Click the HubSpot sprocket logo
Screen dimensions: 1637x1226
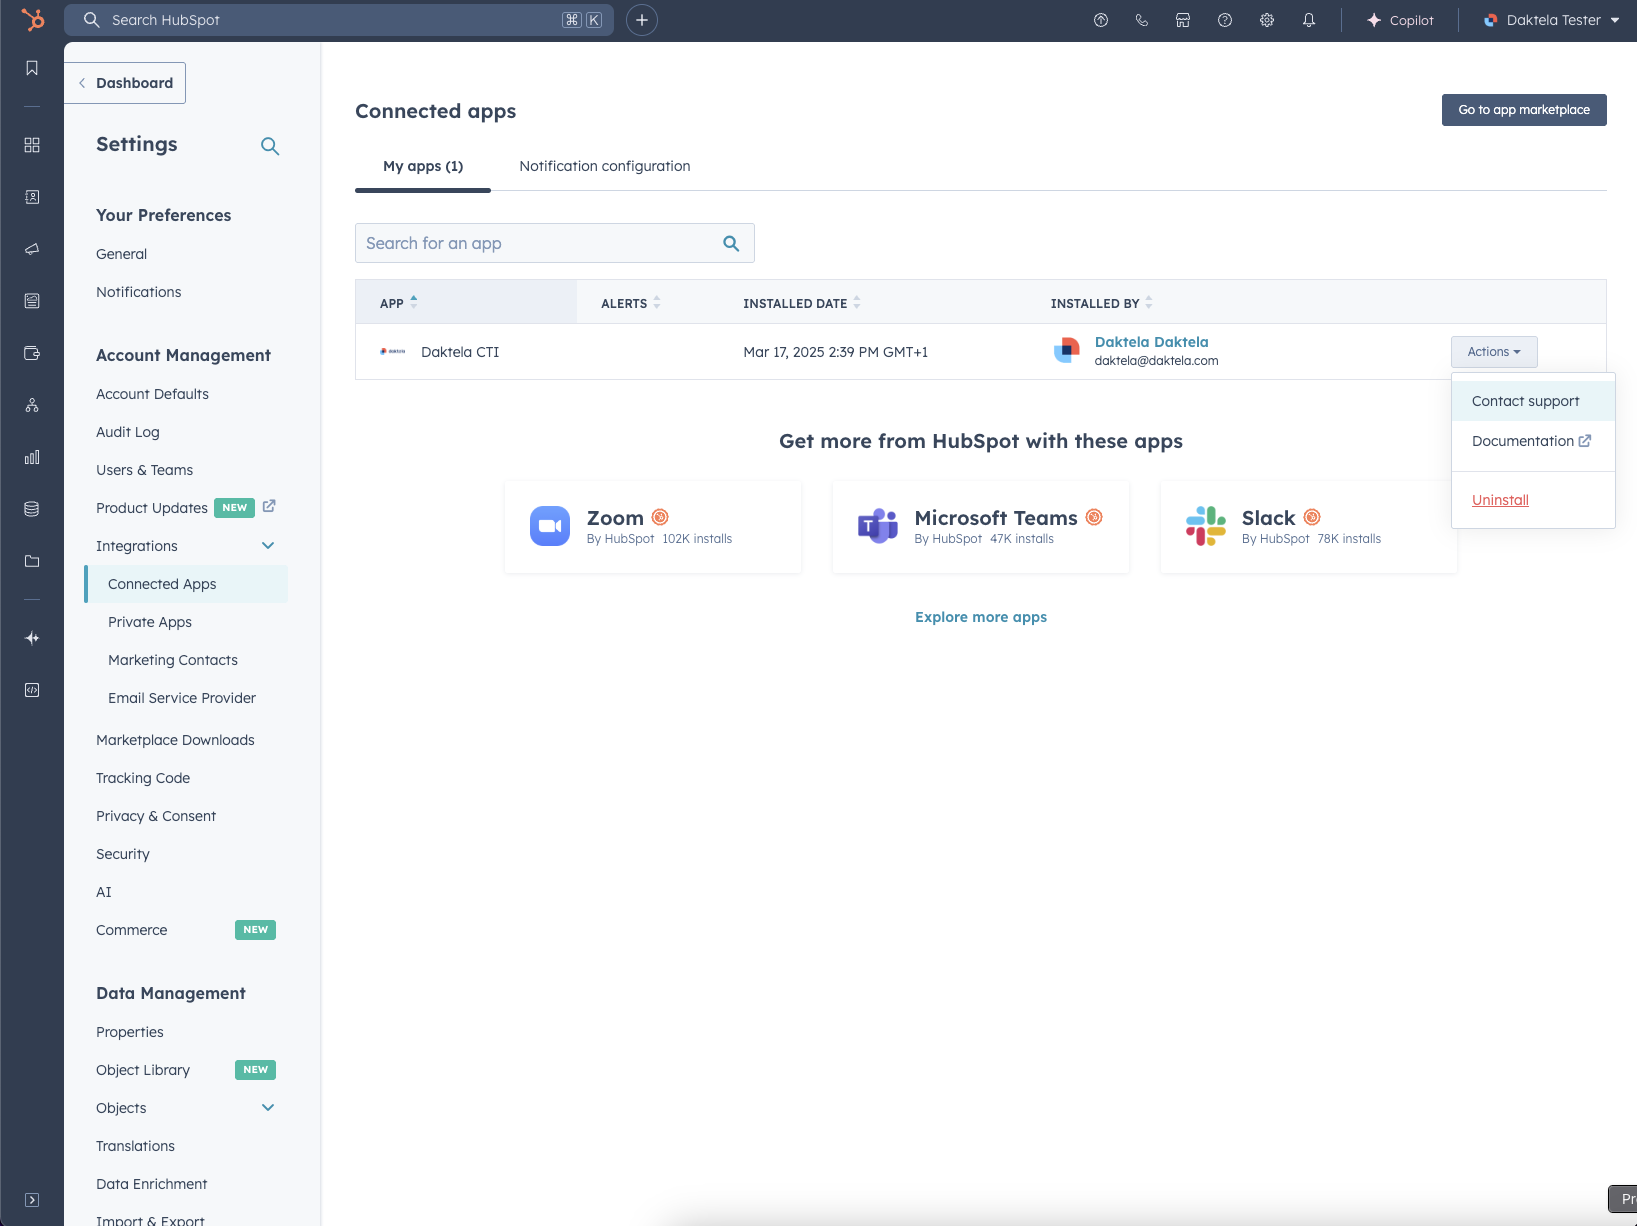tap(32, 20)
